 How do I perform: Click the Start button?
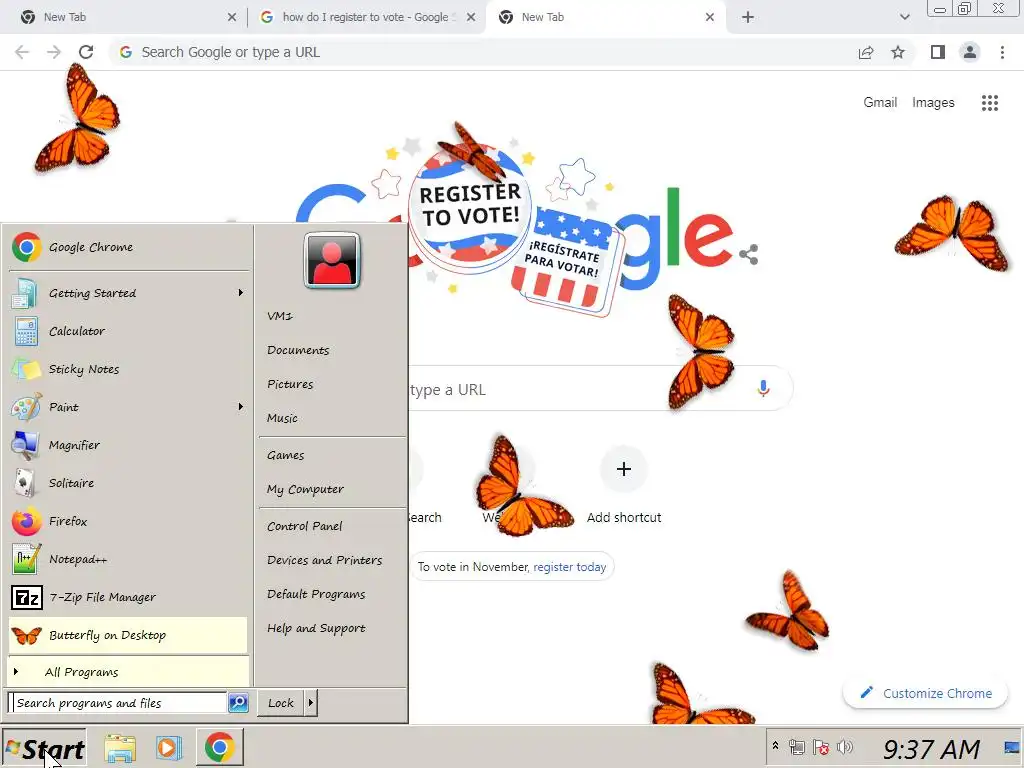click(44, 748)
